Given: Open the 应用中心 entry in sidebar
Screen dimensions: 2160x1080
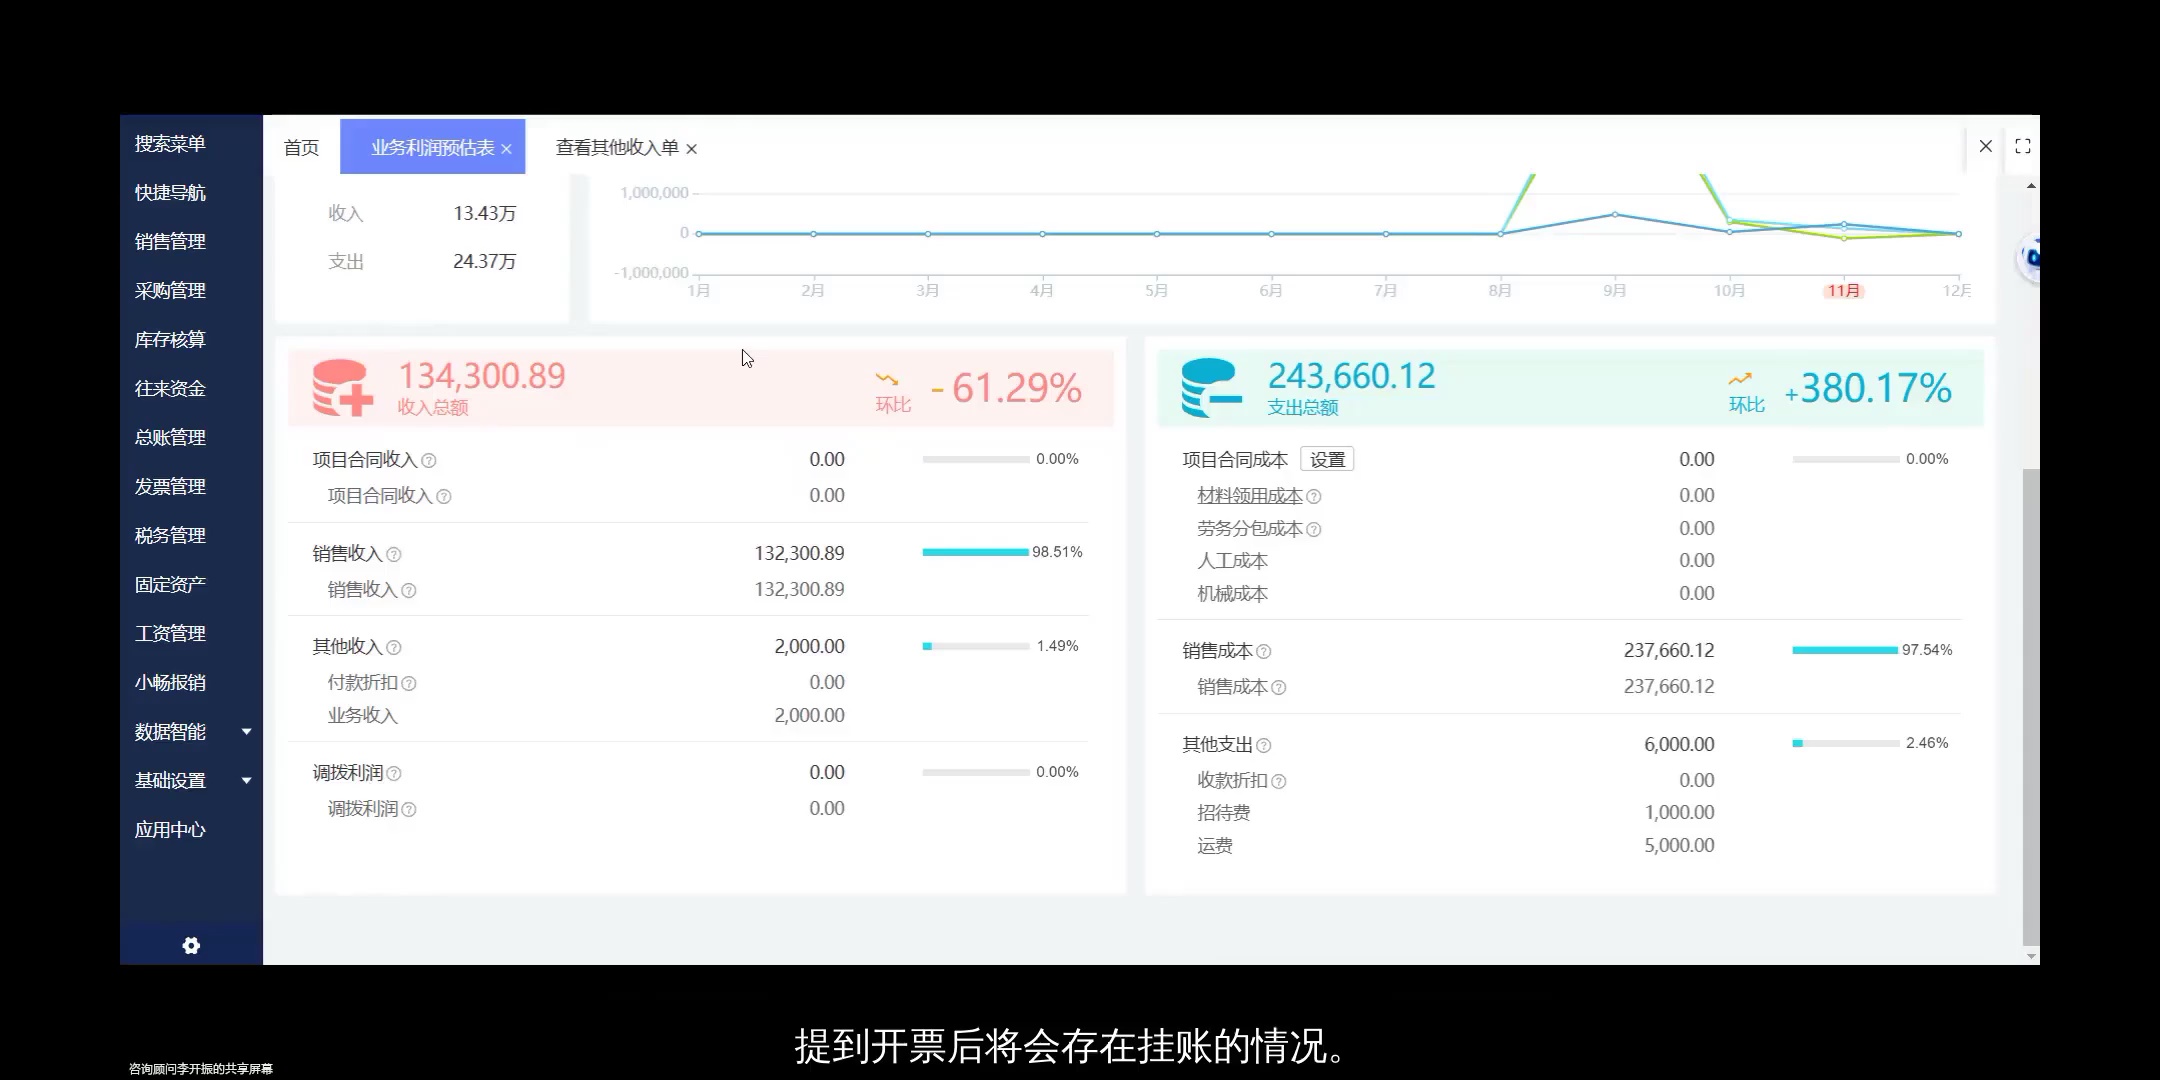Looking at the screenshot, I should point(170,829).
